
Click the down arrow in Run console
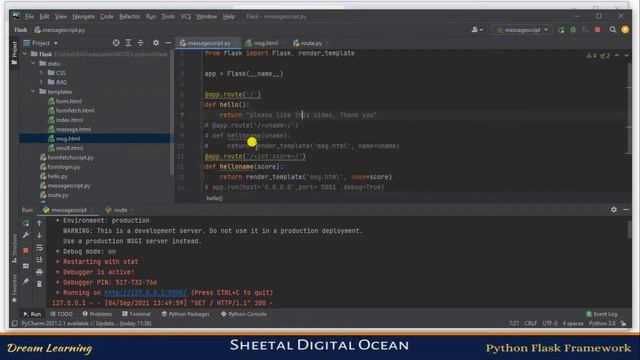39,236
